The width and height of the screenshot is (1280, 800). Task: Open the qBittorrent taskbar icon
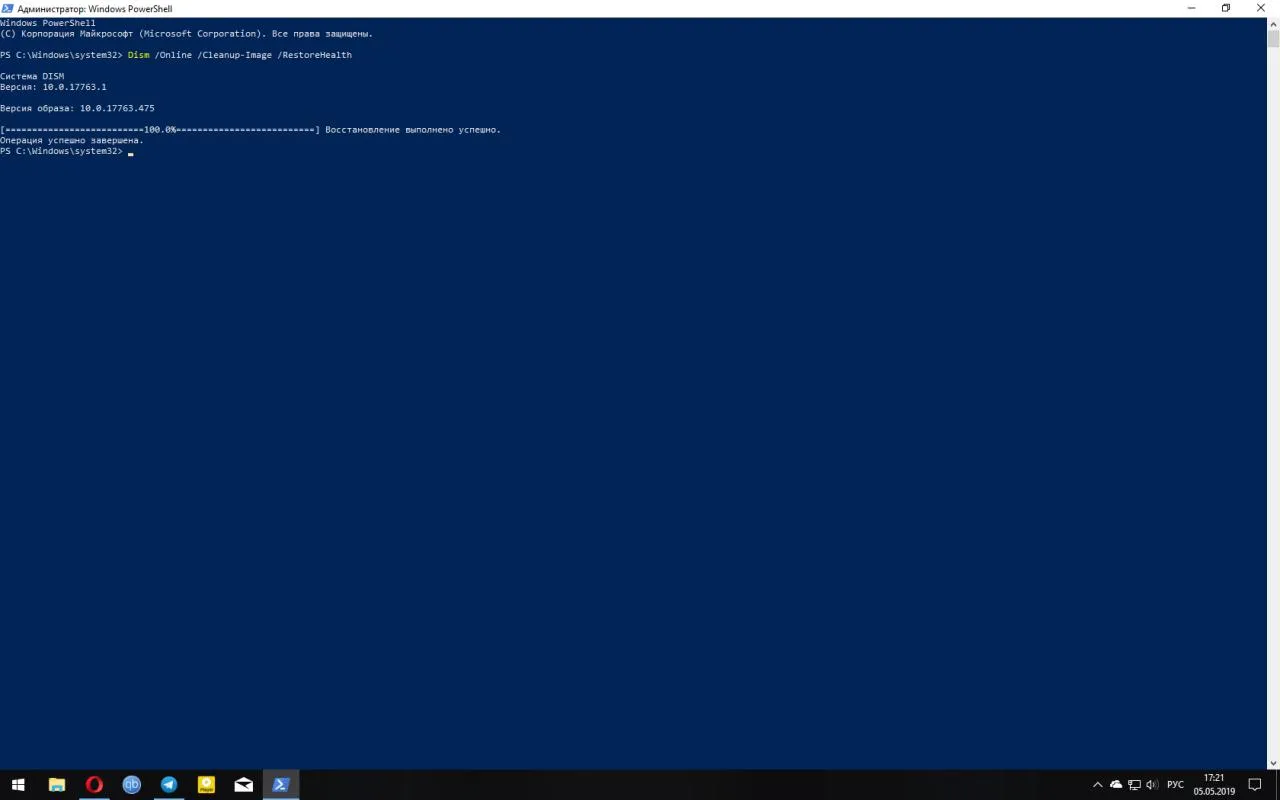131,785
